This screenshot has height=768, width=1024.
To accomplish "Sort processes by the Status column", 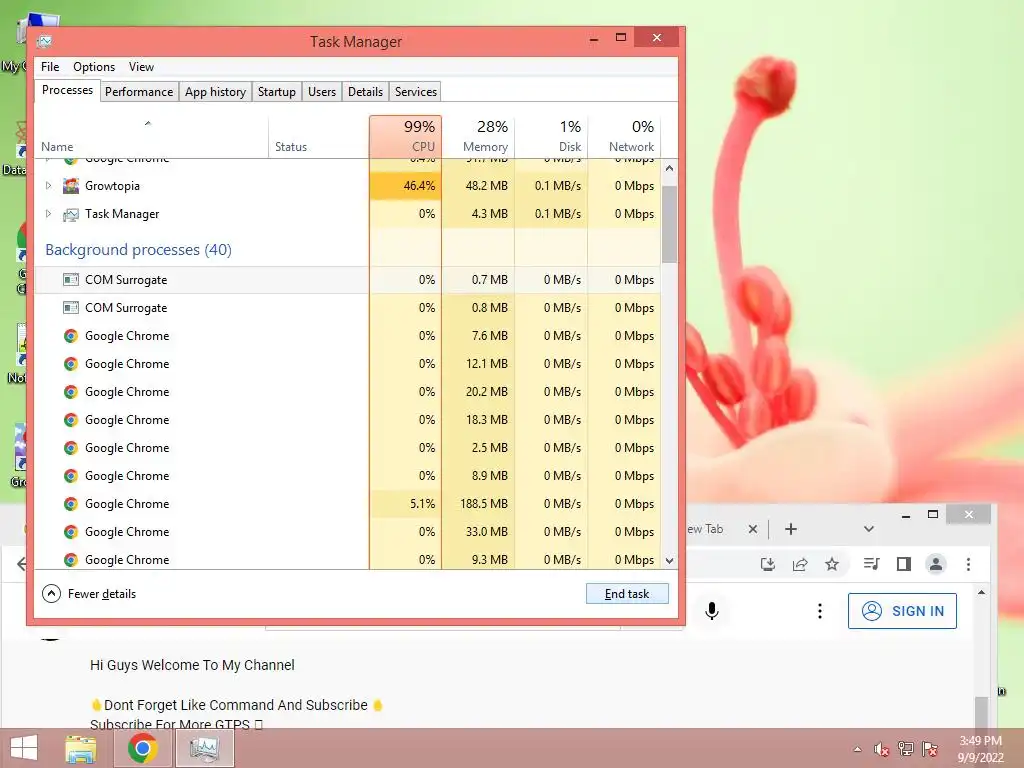I will point(319,136).
